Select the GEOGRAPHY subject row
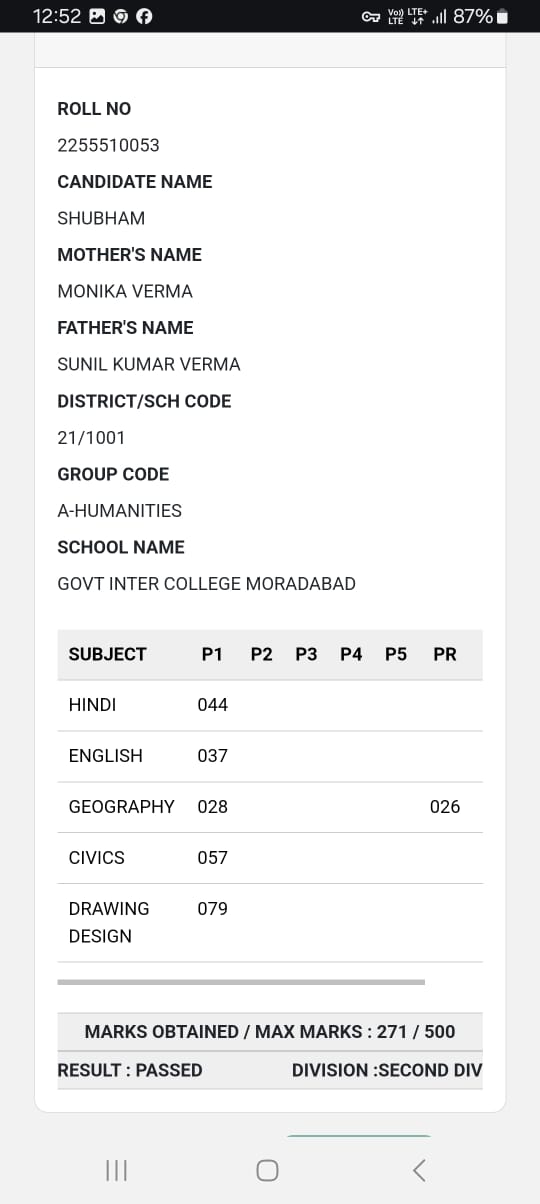540x1204 pixels. tap(270, 807)
